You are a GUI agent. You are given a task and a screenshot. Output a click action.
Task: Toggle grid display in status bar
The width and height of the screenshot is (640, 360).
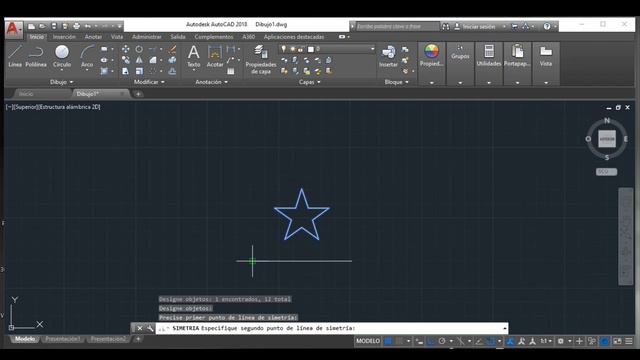pyautogui.click(x=388, y=341)
